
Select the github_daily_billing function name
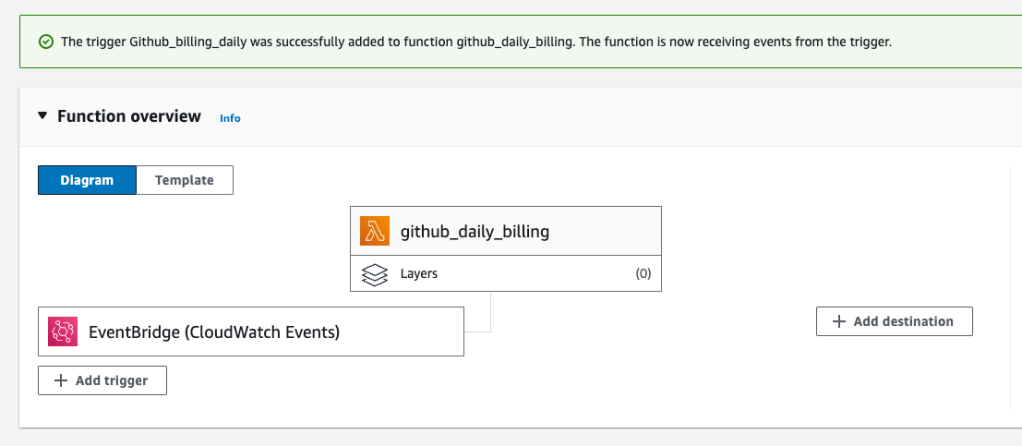coord(475,232)
